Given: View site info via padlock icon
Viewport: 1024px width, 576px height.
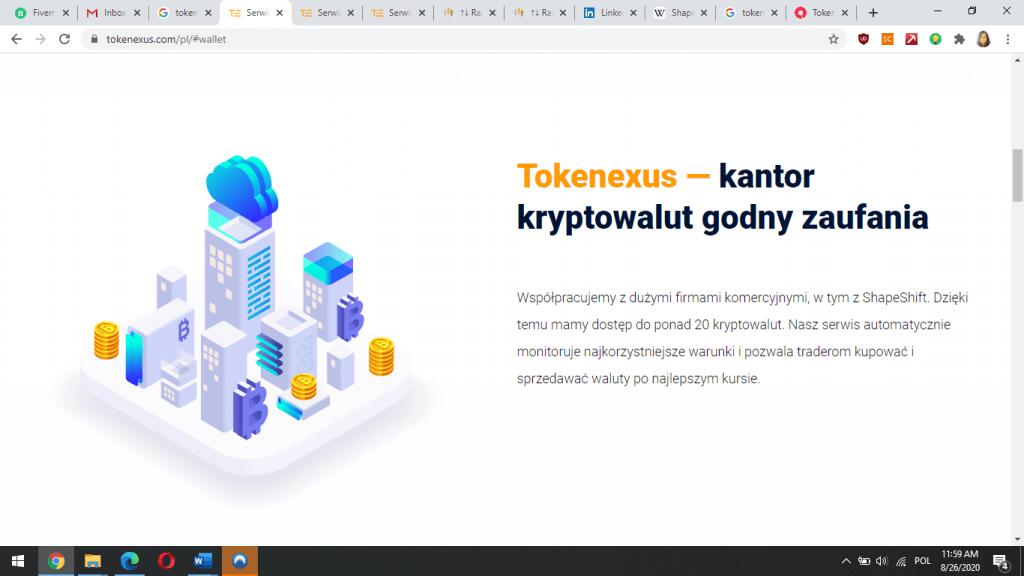Looking at the screenshot, I should click(x=95, y=39).
